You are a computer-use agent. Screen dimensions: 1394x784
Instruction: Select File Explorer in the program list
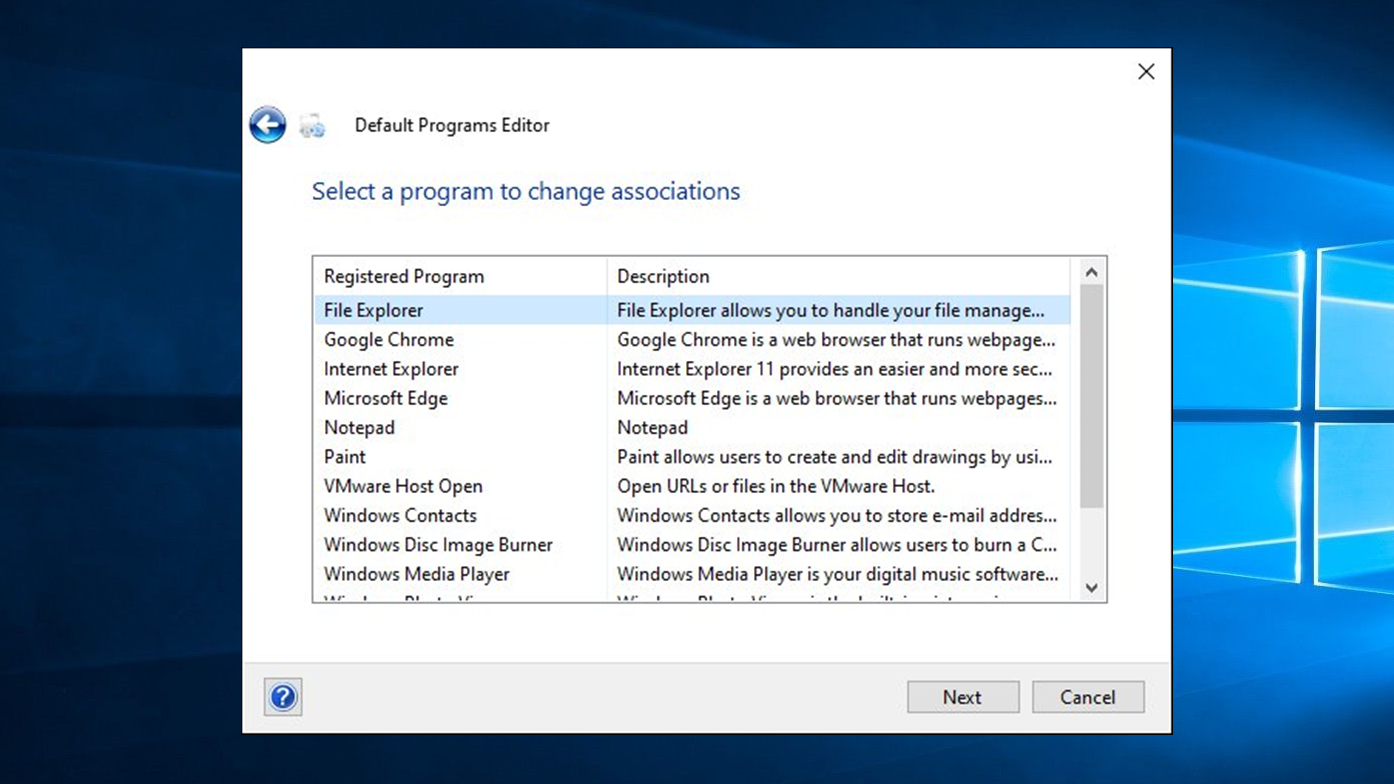tap(373, 311)
